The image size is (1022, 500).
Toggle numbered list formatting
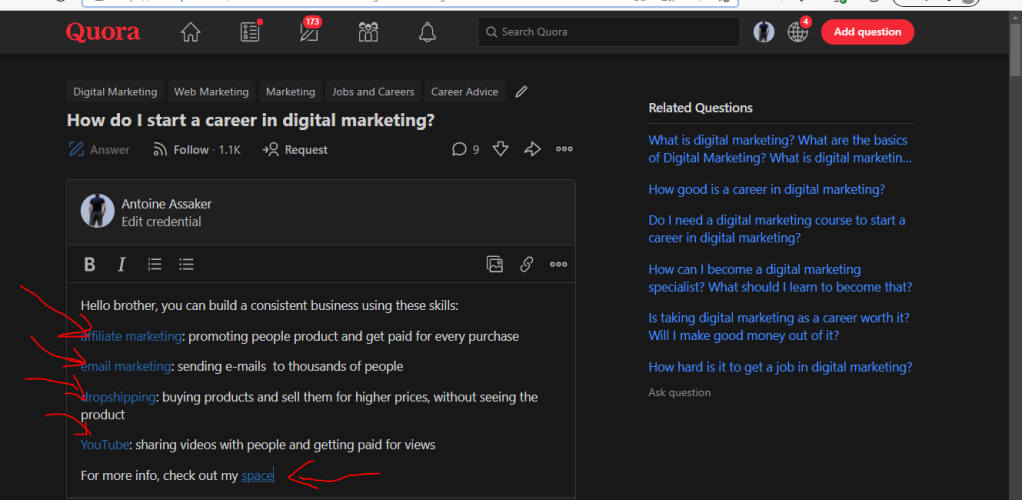coord(154,264)
